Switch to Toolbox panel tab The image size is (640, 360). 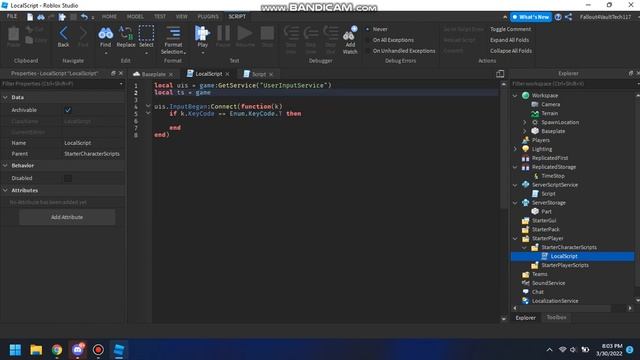coord(556,317)
